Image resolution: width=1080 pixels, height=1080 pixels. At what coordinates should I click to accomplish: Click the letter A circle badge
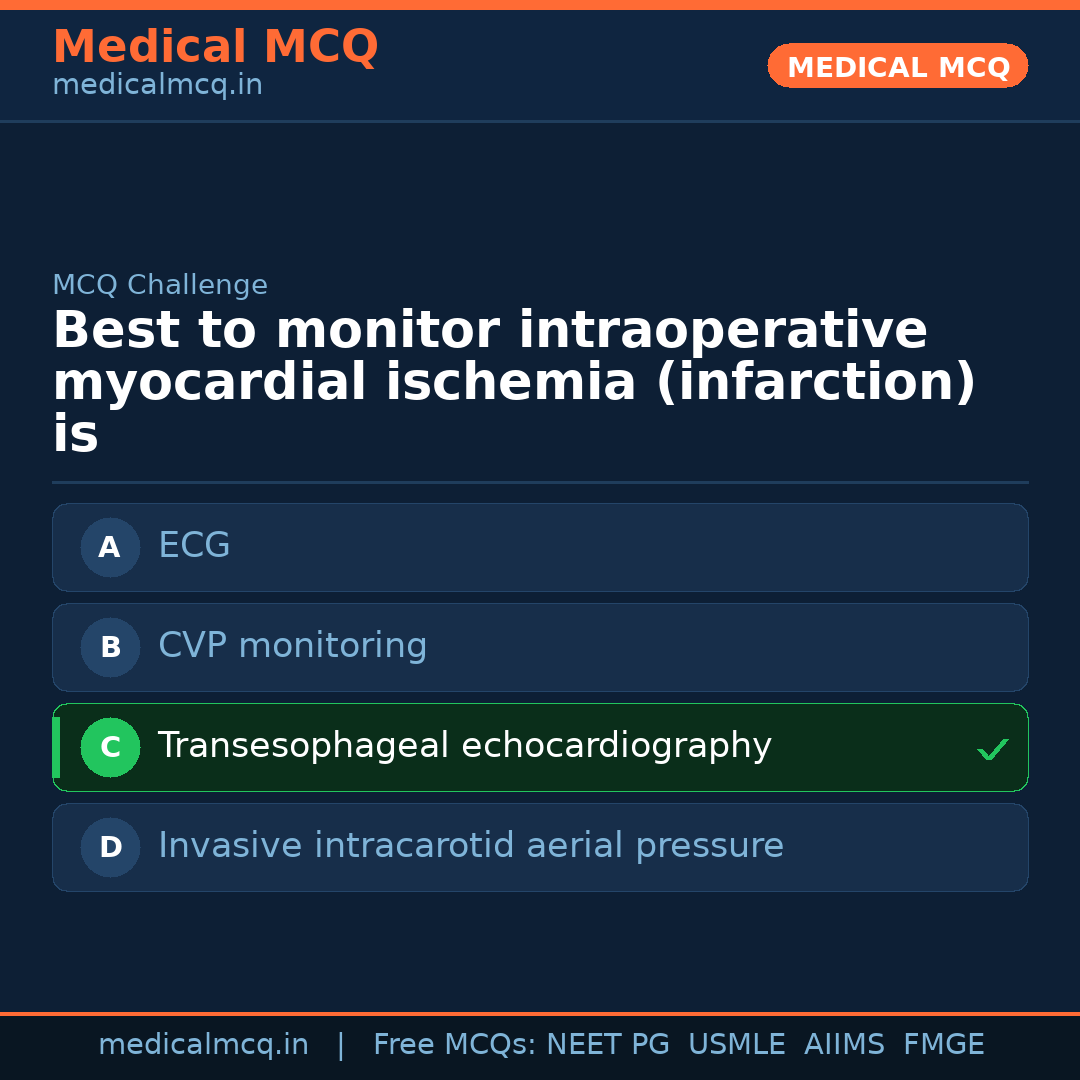pyautogui.click(x=110, y=547)
